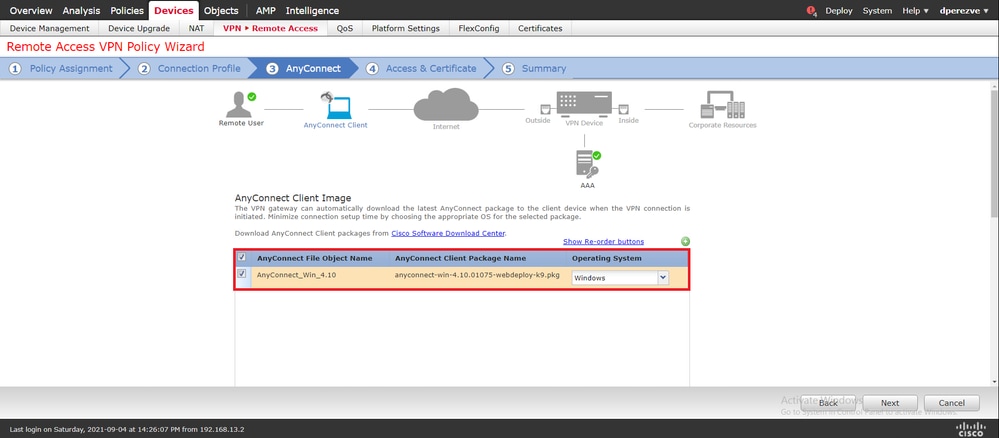Viewport: 999px width, 438px height.
Task: Switch to Device Upgrade tab
Action: 139,28
